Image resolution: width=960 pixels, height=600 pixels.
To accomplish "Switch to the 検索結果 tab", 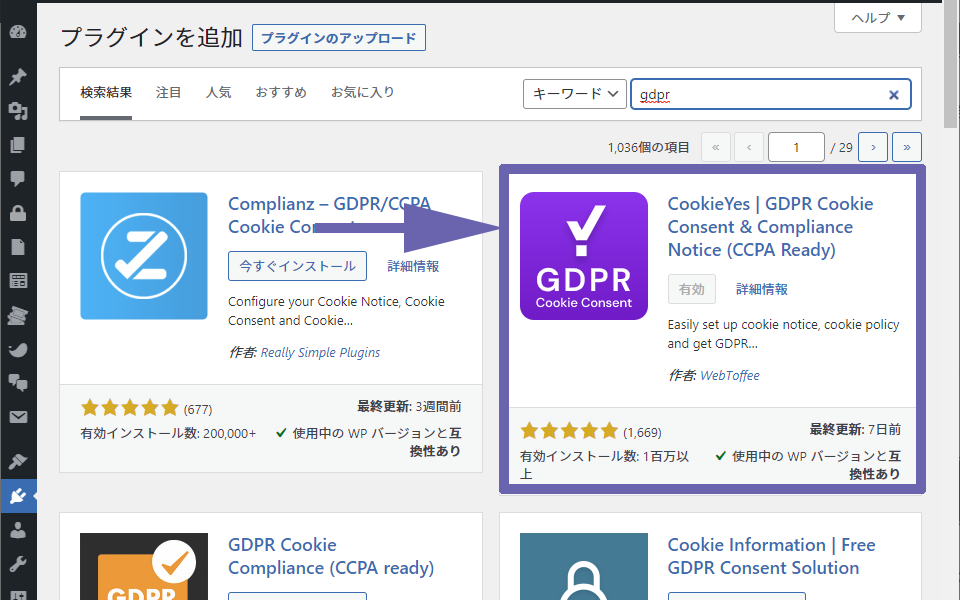I will tap(106, 92).
